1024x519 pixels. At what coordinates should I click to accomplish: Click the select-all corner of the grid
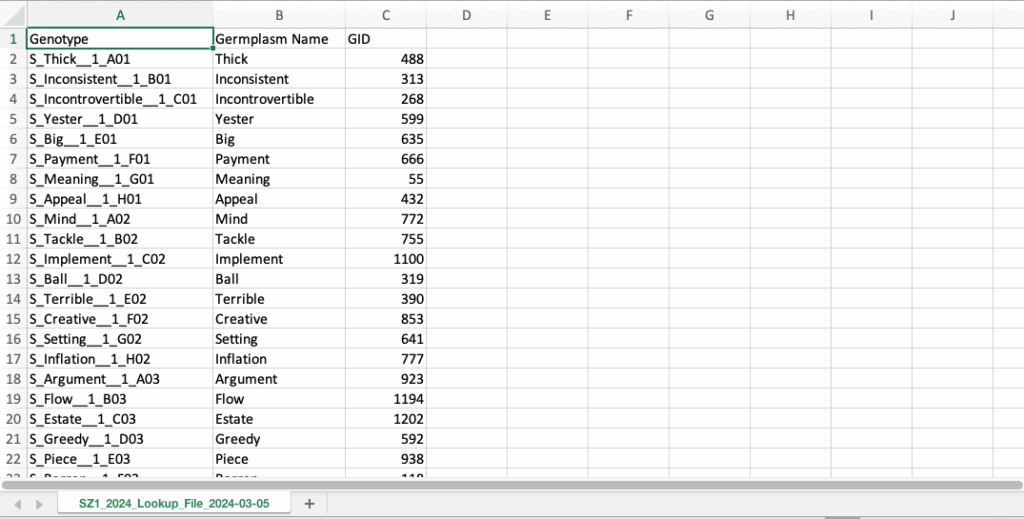click(12, 15)
